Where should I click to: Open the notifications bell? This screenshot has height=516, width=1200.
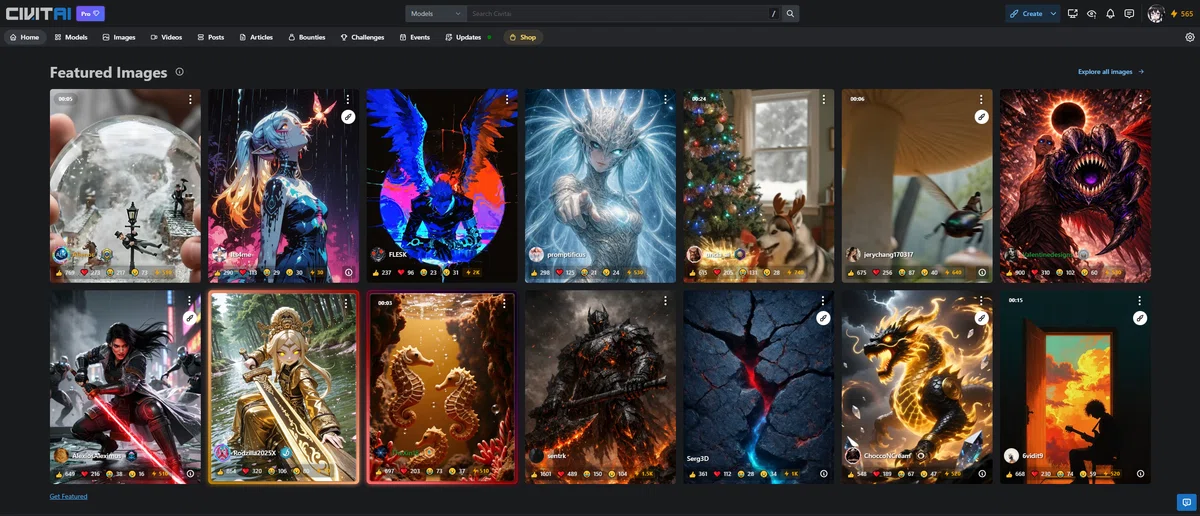click(x=1110, y=14)
